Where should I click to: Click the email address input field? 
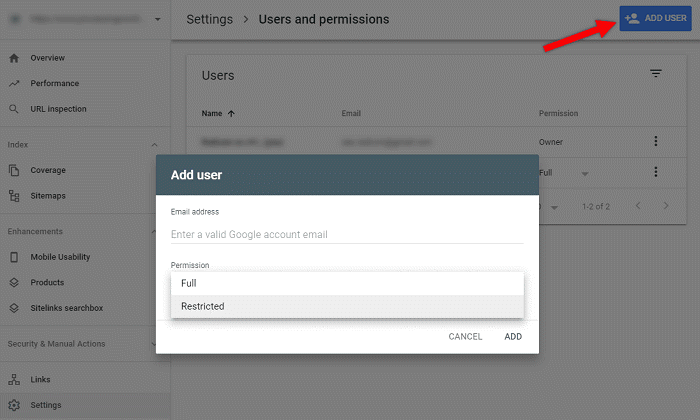347,234
